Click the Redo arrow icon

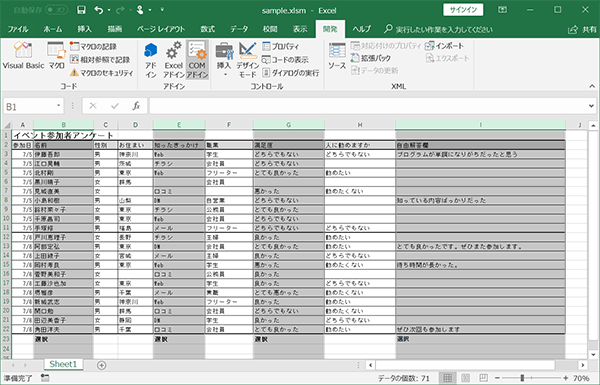pyautogui.click(x=119, y=10)
